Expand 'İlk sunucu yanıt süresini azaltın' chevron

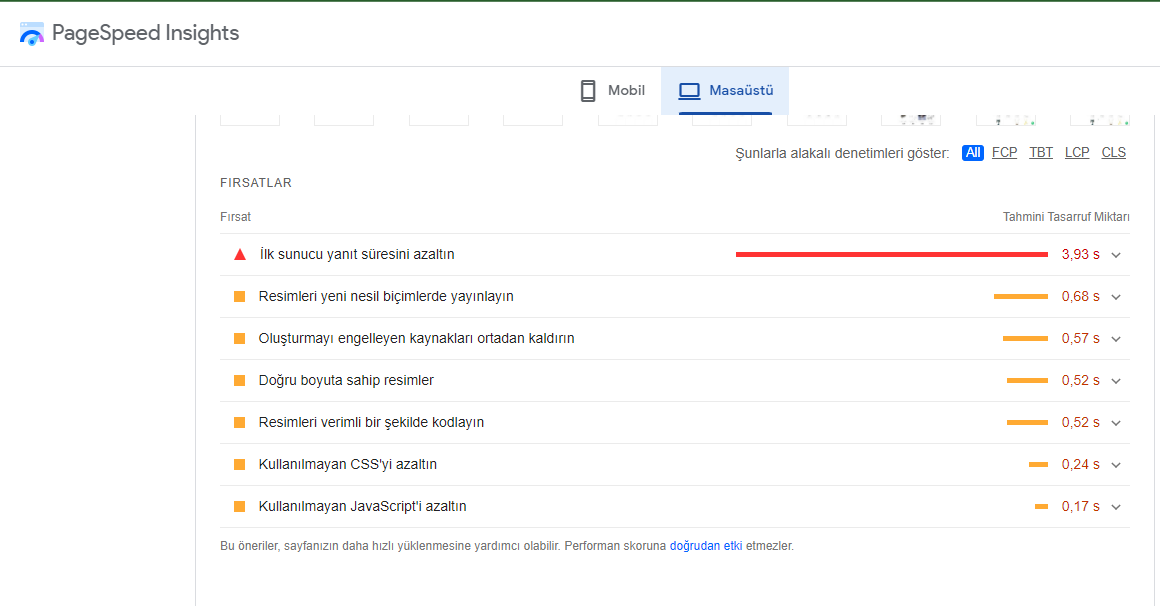tap(1116, 255)
